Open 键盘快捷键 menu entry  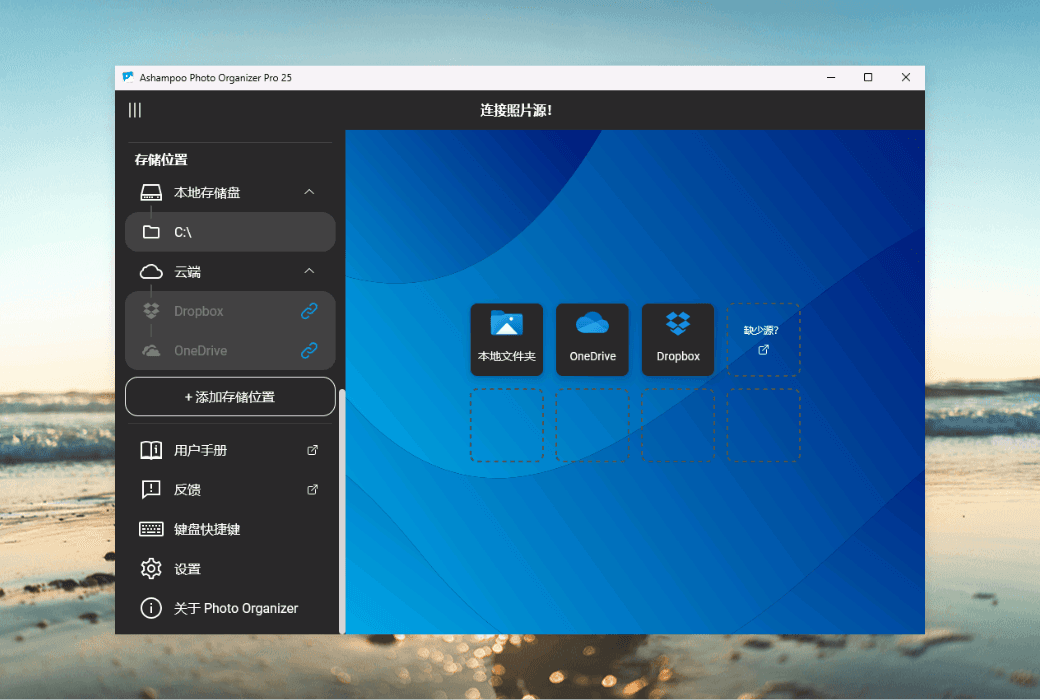[230, 529]
